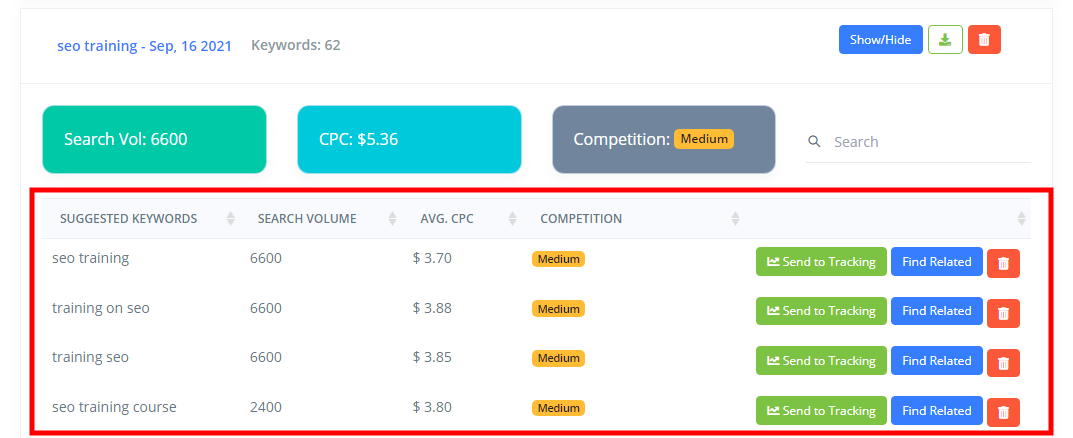The width and height of the screenshot is (1073, 438).
Task: Click the magnifier search icon
Action: [814, 142]
